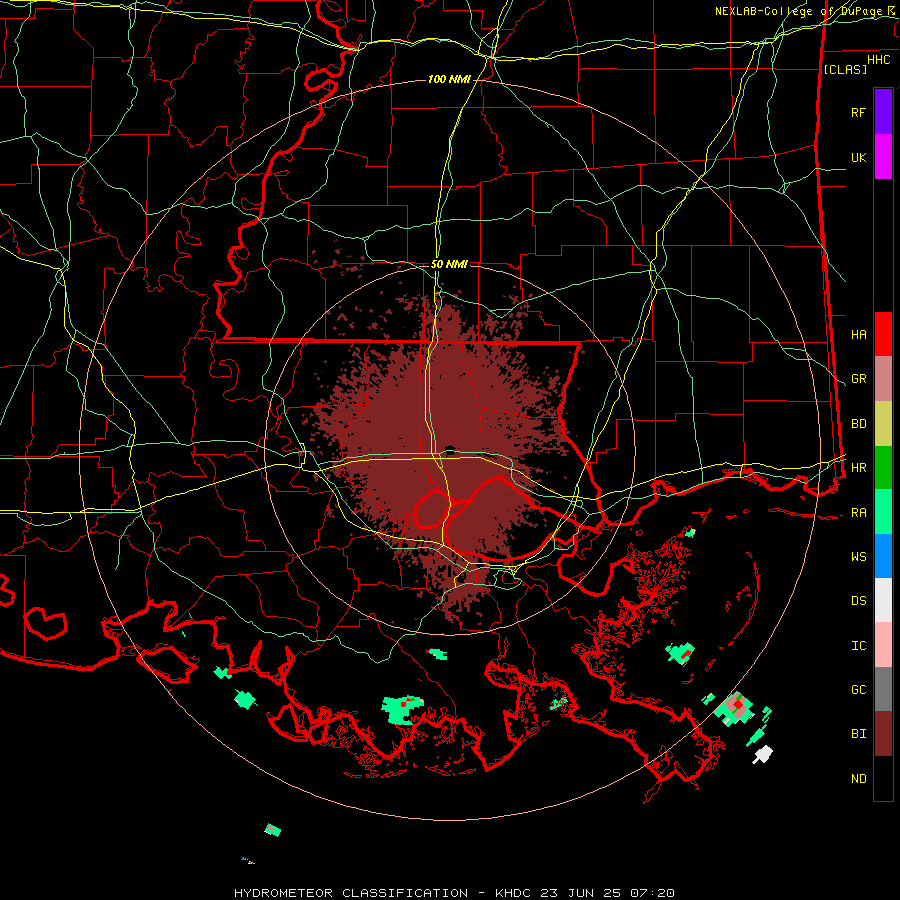This screenshot has height=900, width=900.
Task: Click the UK legend label
Action: point(858,157)
